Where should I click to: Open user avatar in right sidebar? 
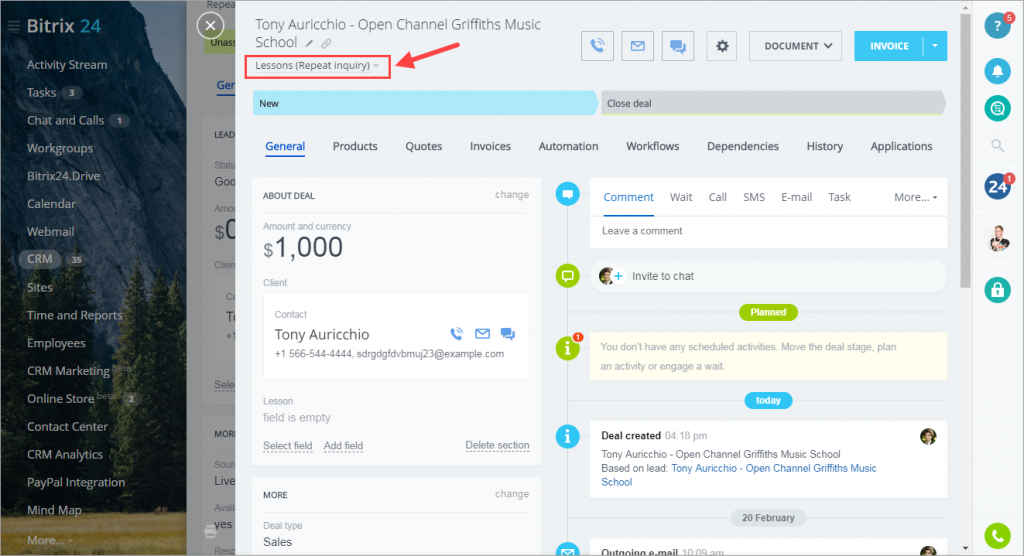tap(997, 238)
